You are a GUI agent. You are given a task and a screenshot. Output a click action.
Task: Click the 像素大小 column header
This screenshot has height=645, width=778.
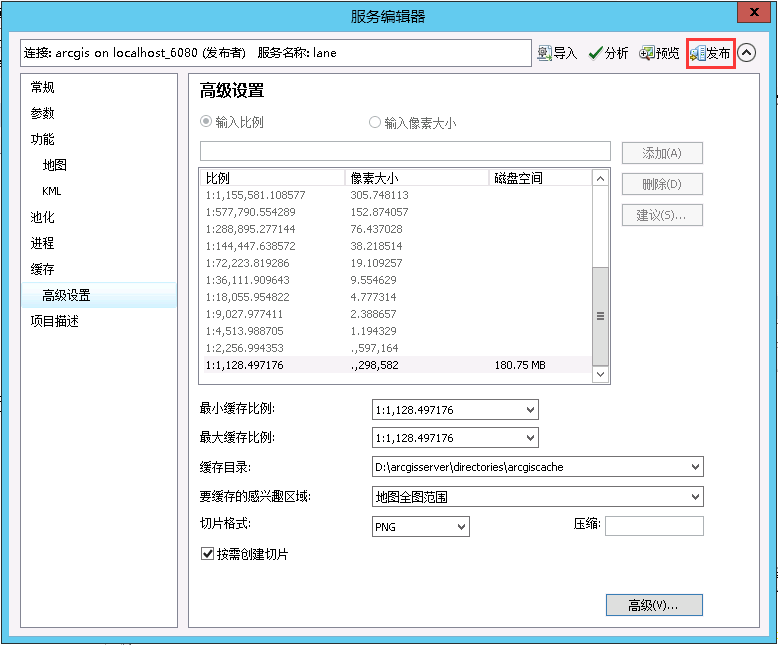click(417, 178)
